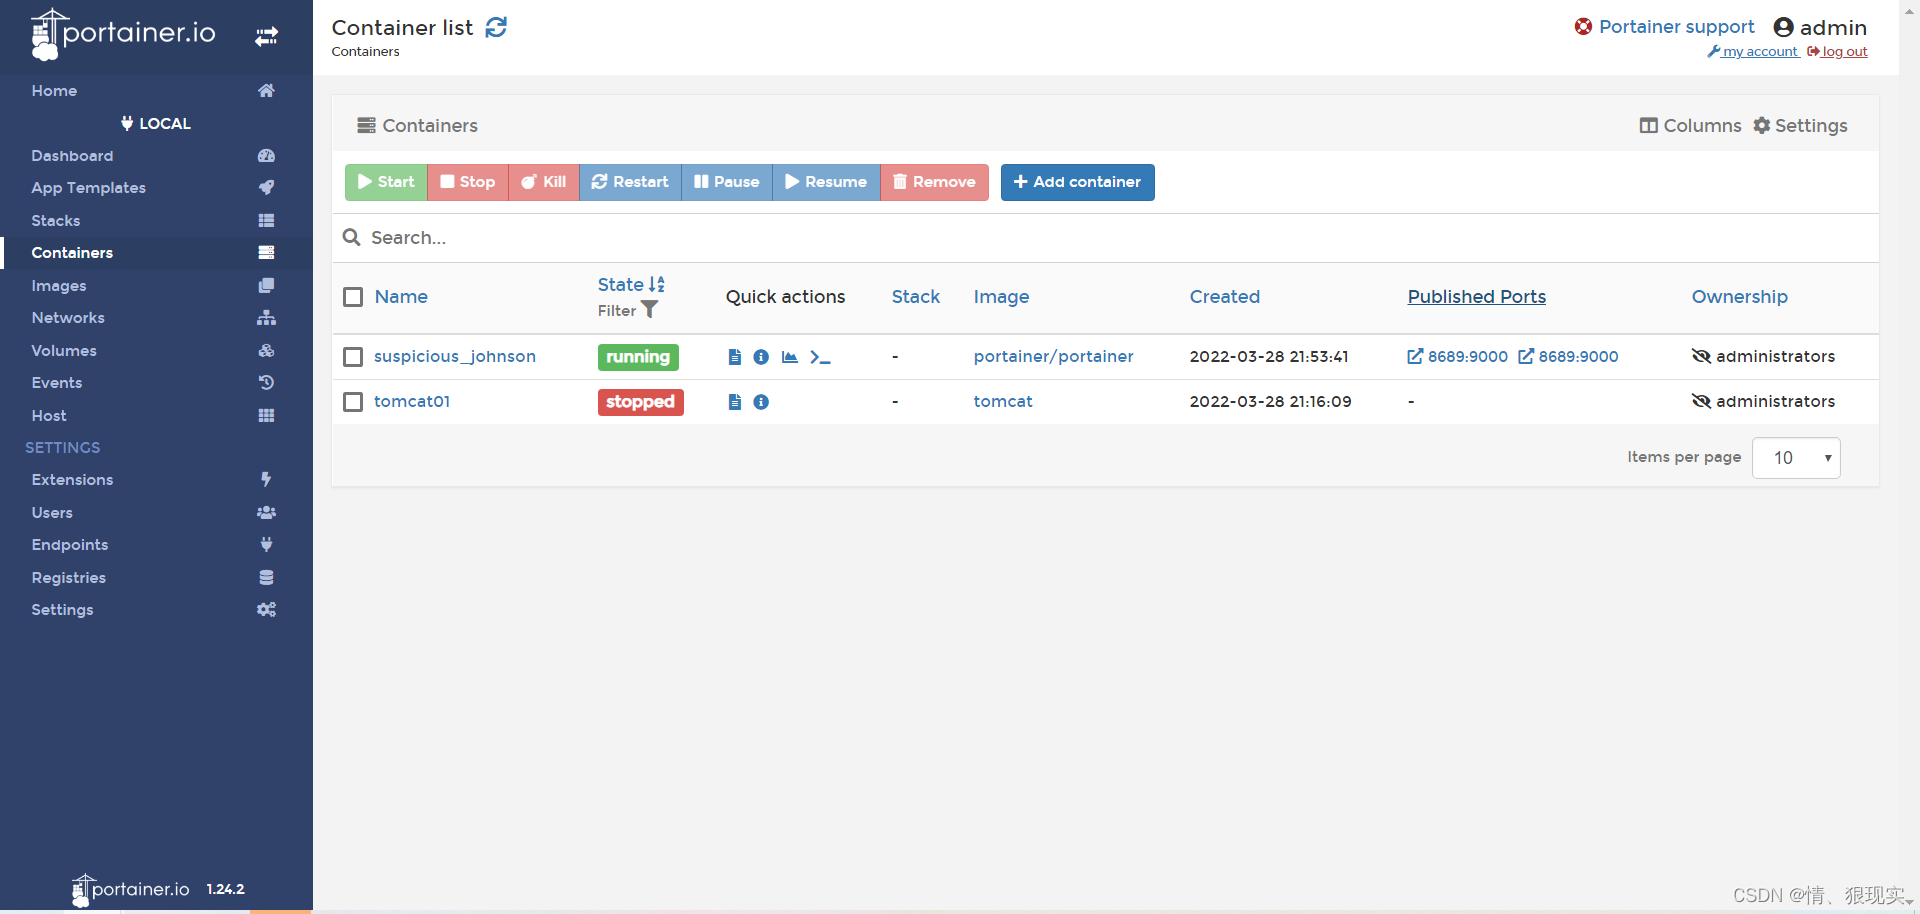Sort by Published Ports header
The image size is (1920, 914).
pos(1477,297)
